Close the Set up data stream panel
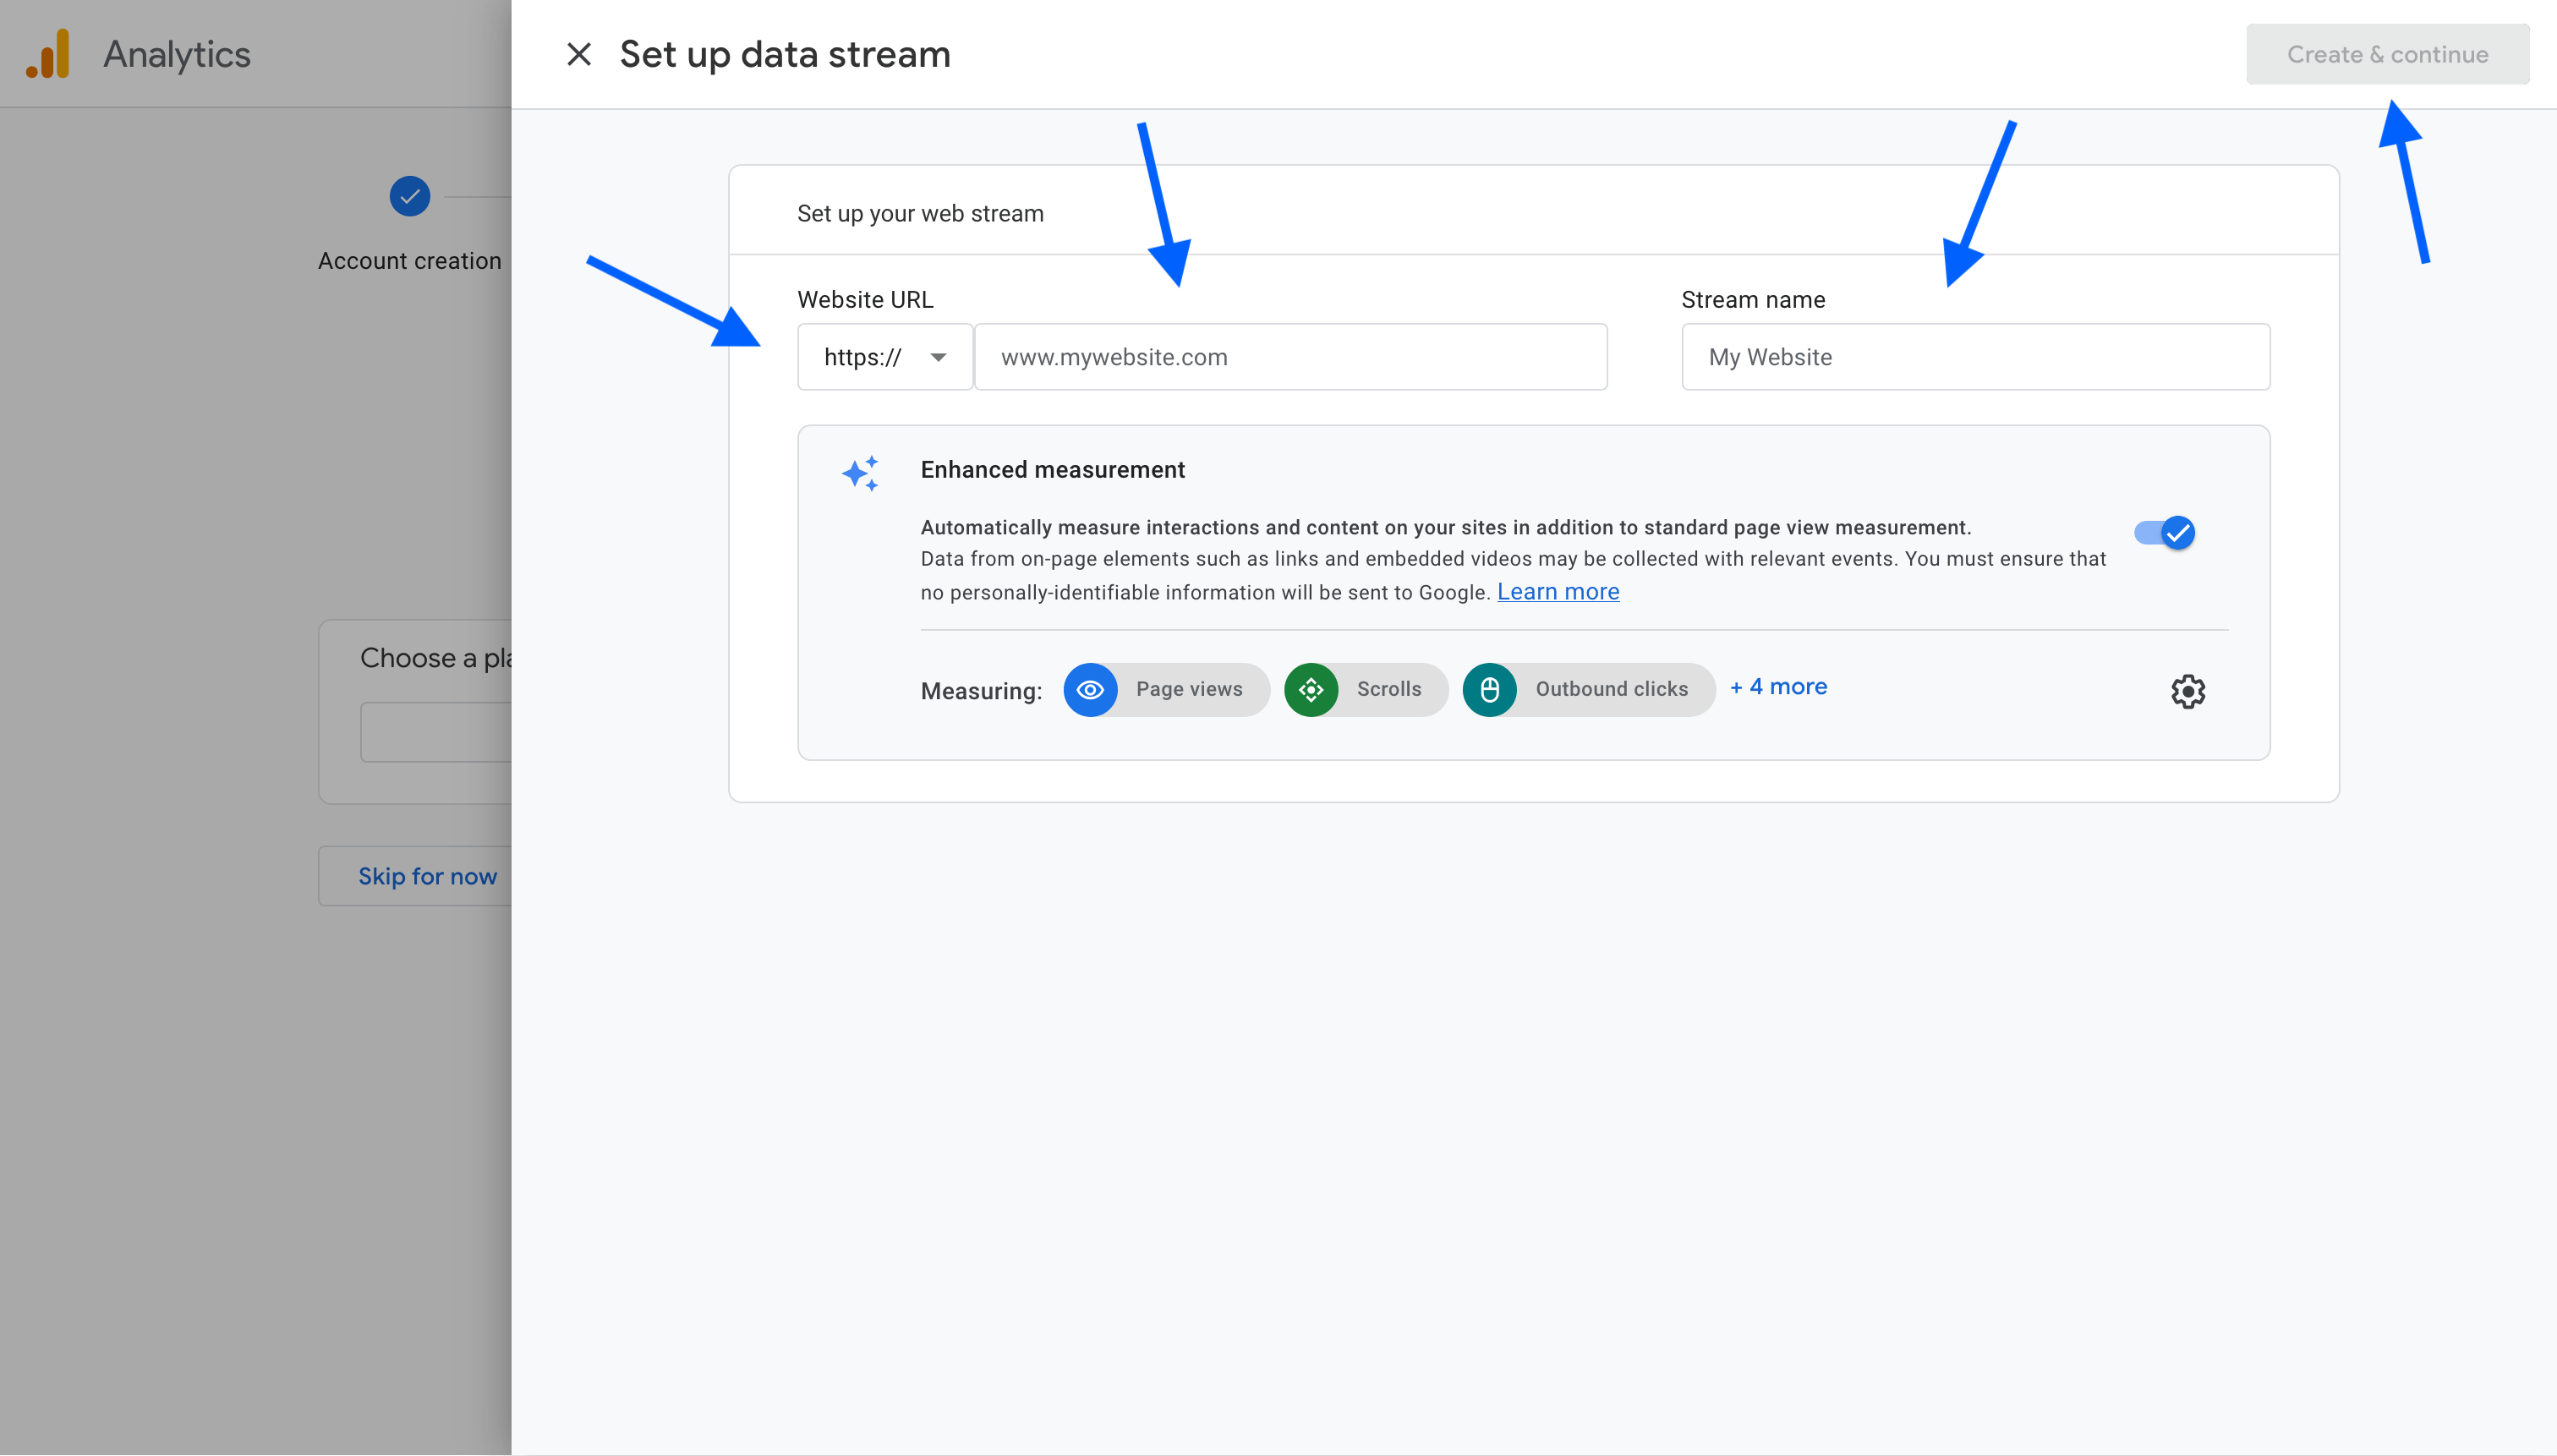The height and width of the screenshot is (1456, 2557). [x=578, y=54]
